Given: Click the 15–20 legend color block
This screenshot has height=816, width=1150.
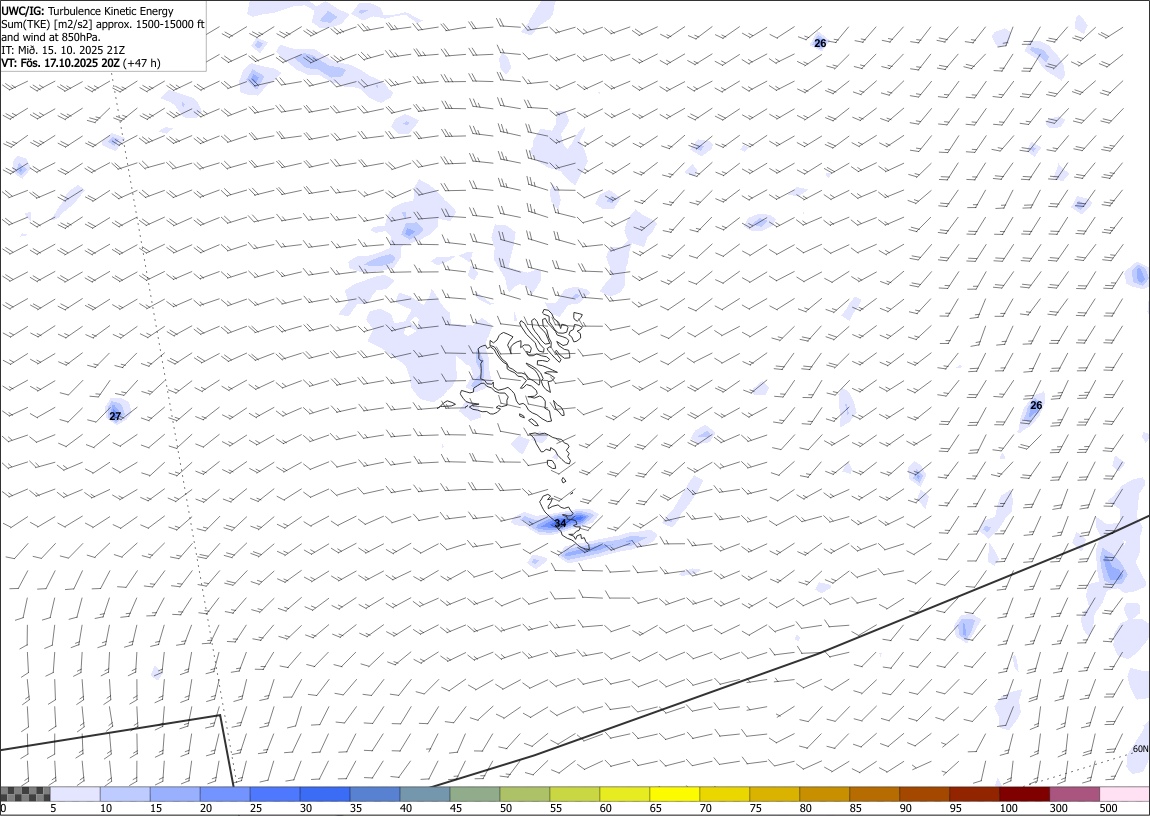Looking at the screenshot, I should (x=175, y=794).
